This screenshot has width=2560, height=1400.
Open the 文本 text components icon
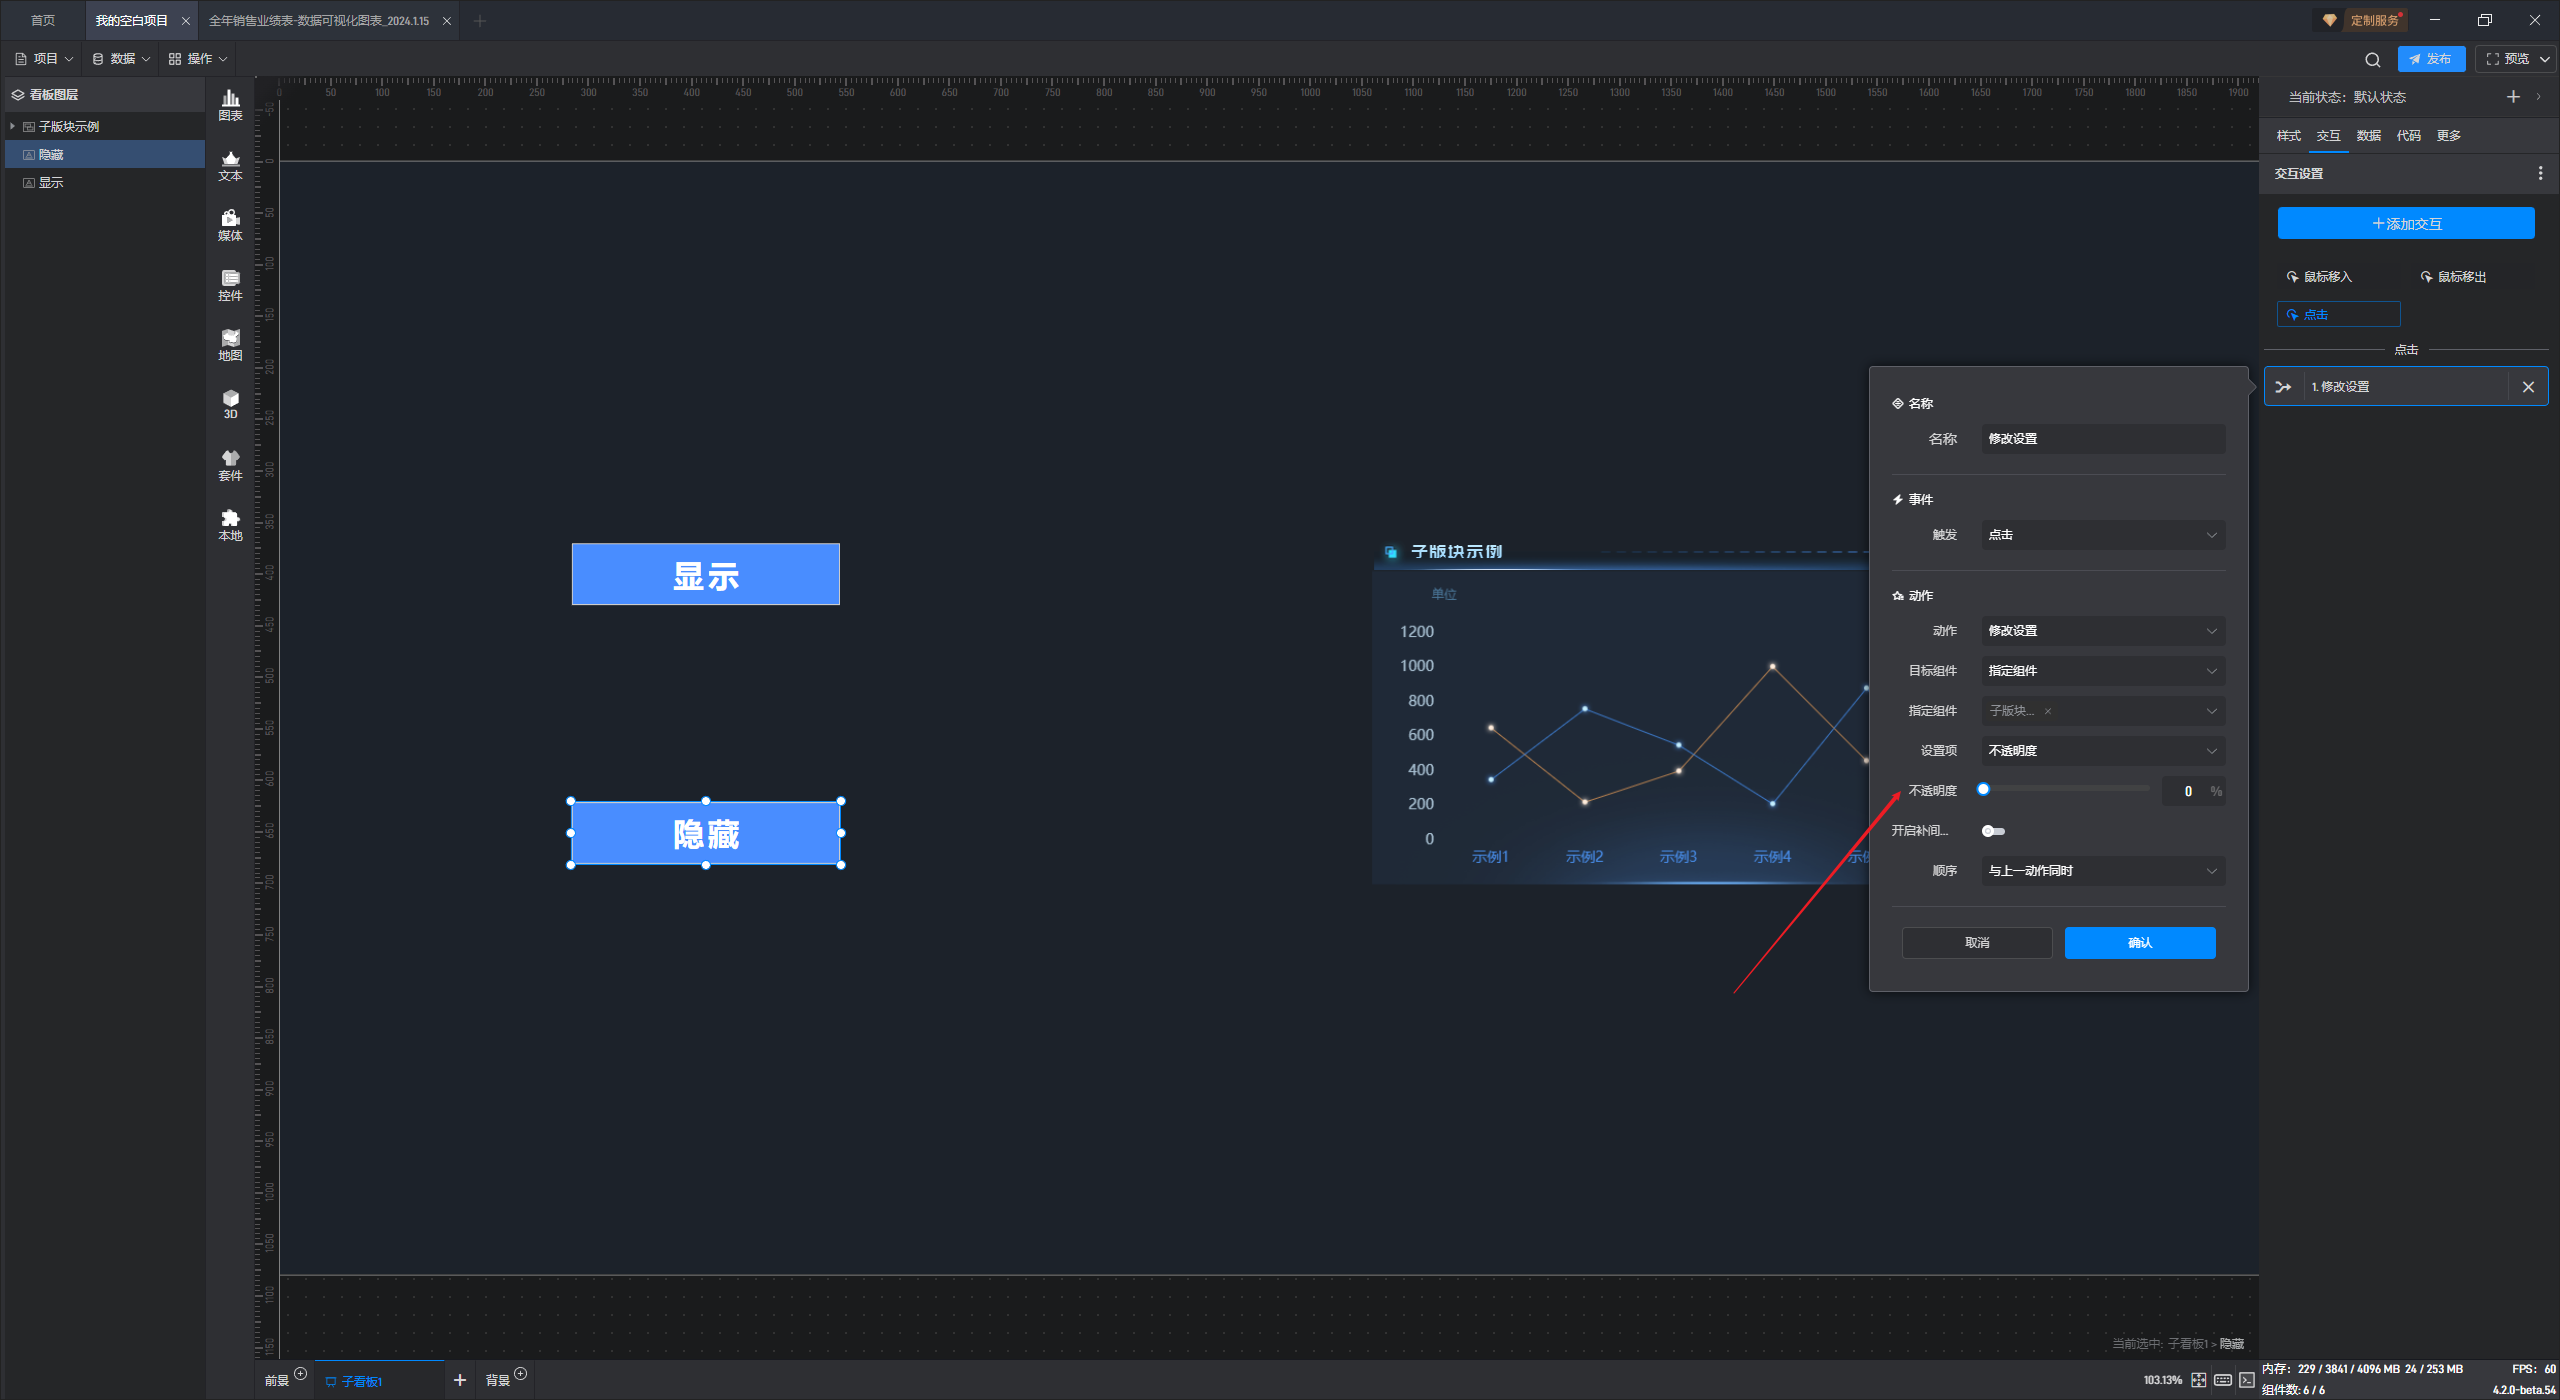tap(230, 164)
